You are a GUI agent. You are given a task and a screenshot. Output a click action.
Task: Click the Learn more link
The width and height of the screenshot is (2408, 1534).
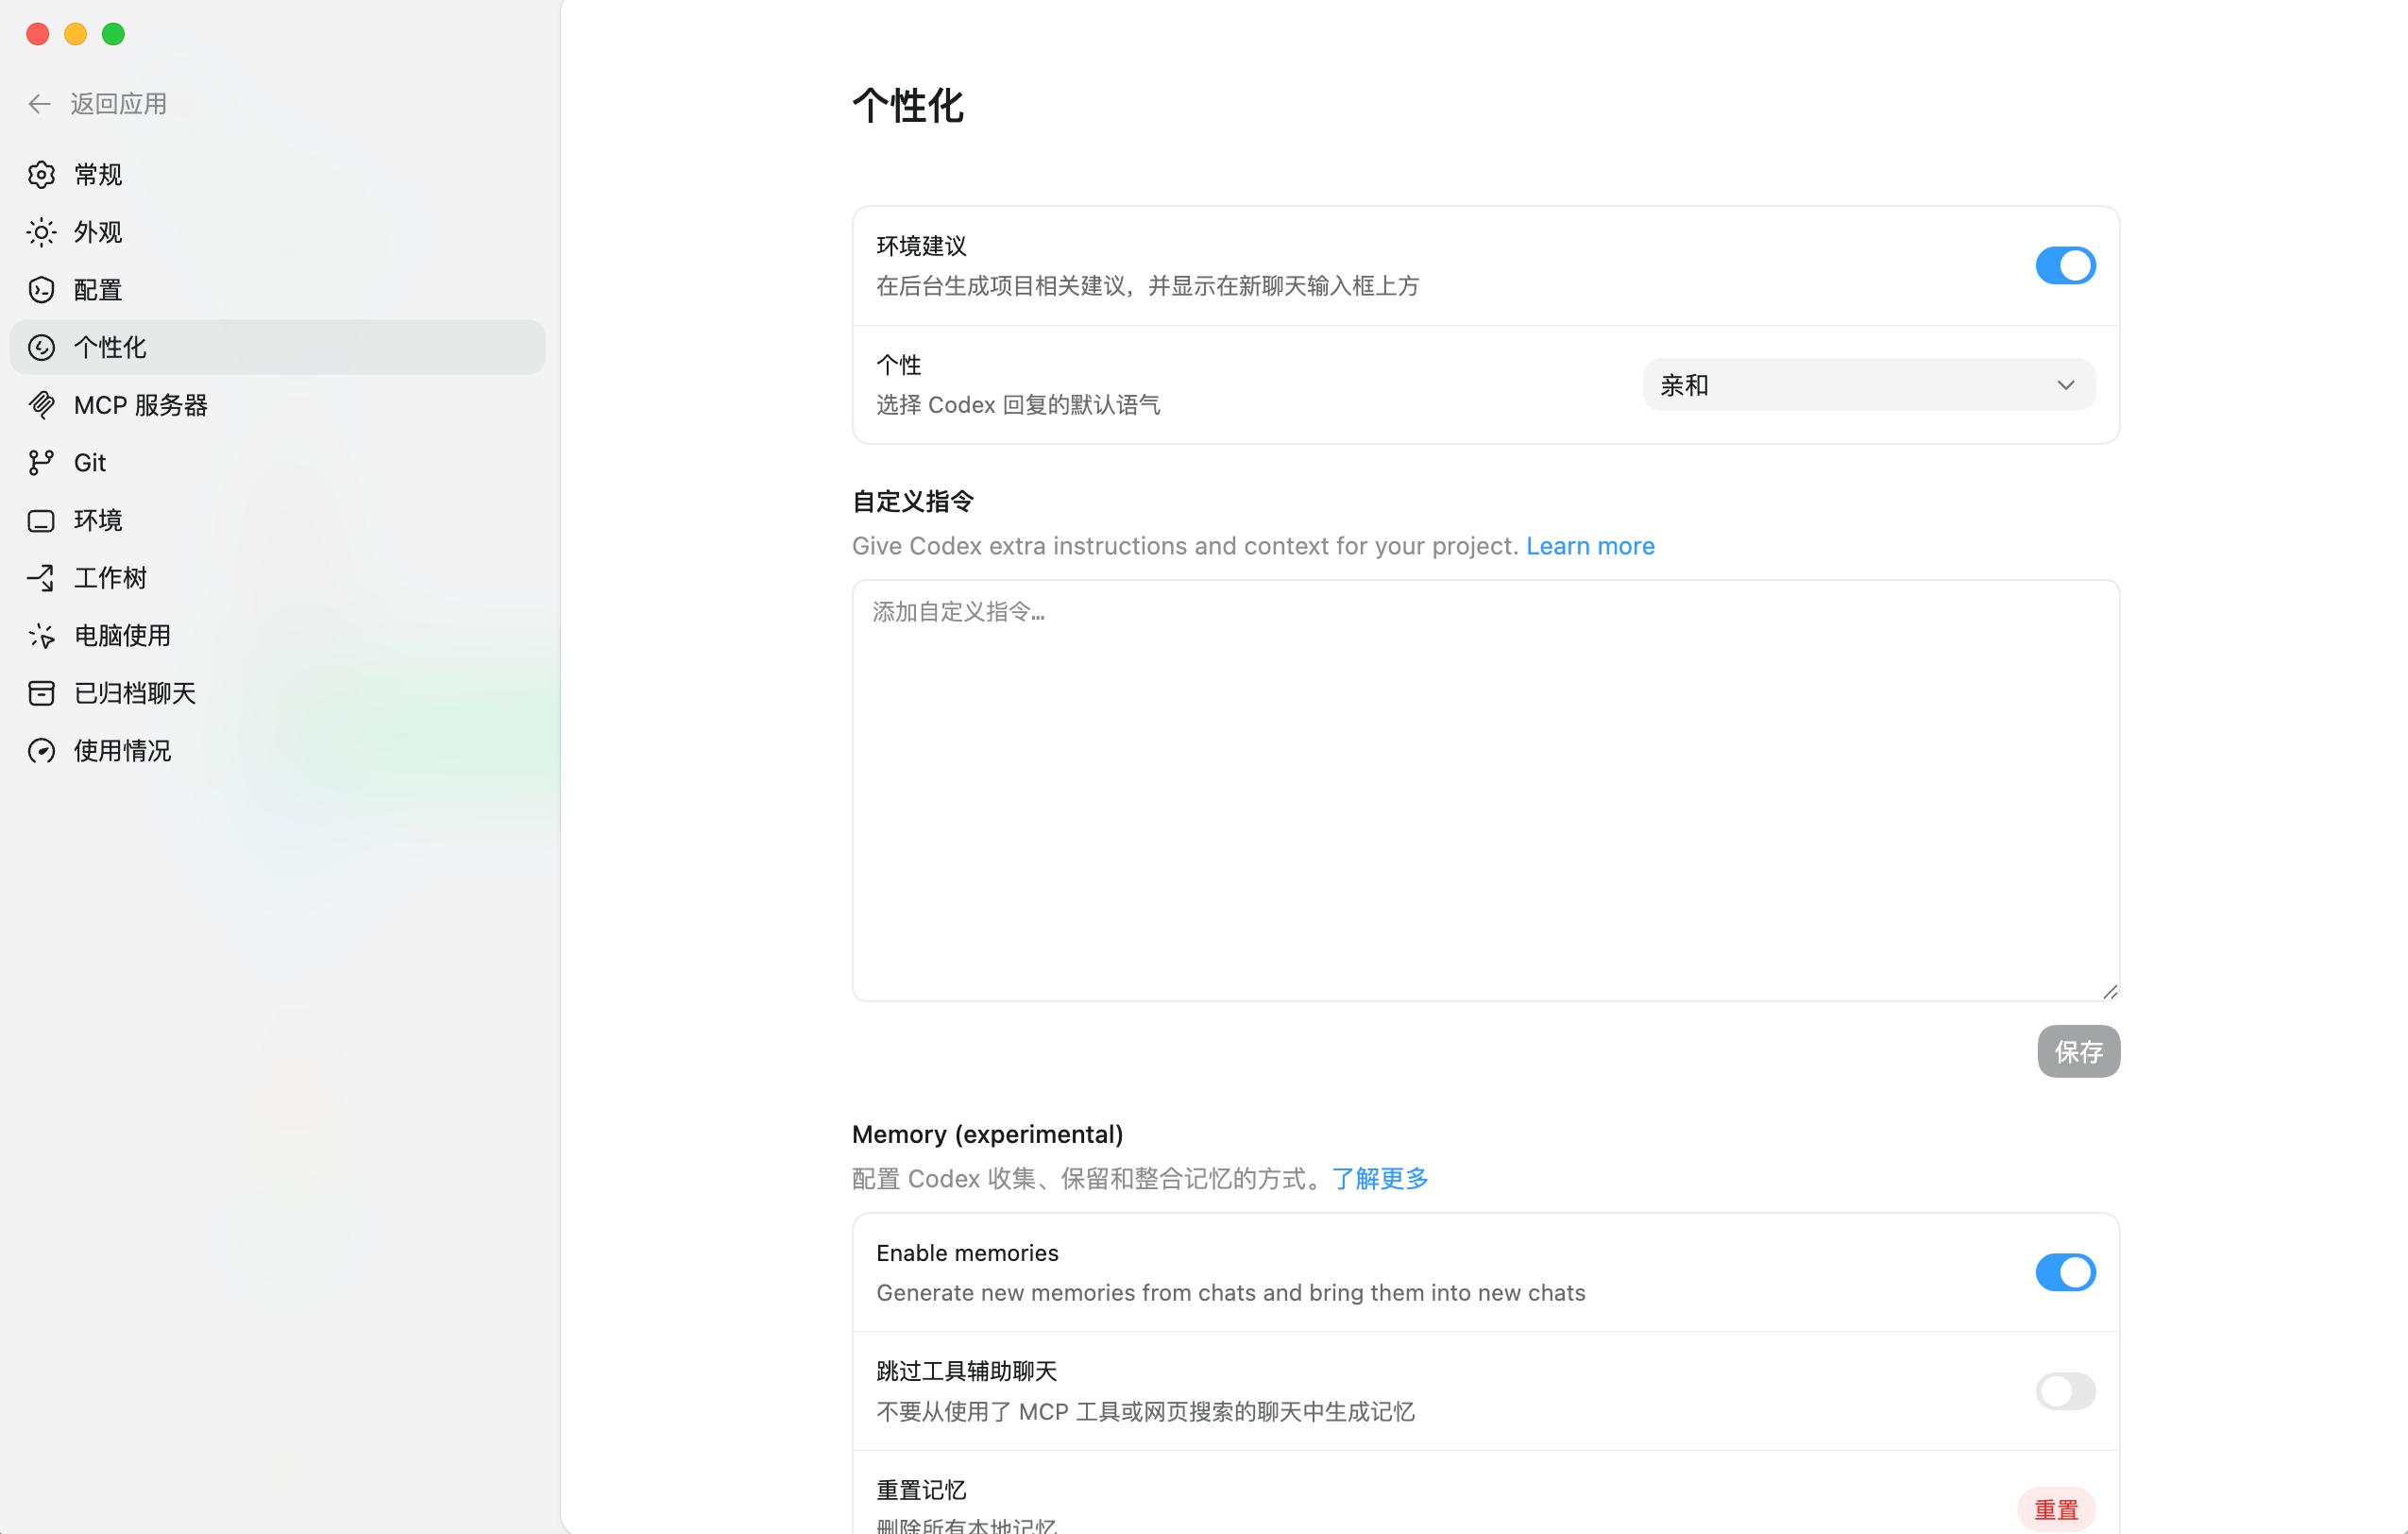(x=1589, y=546)
